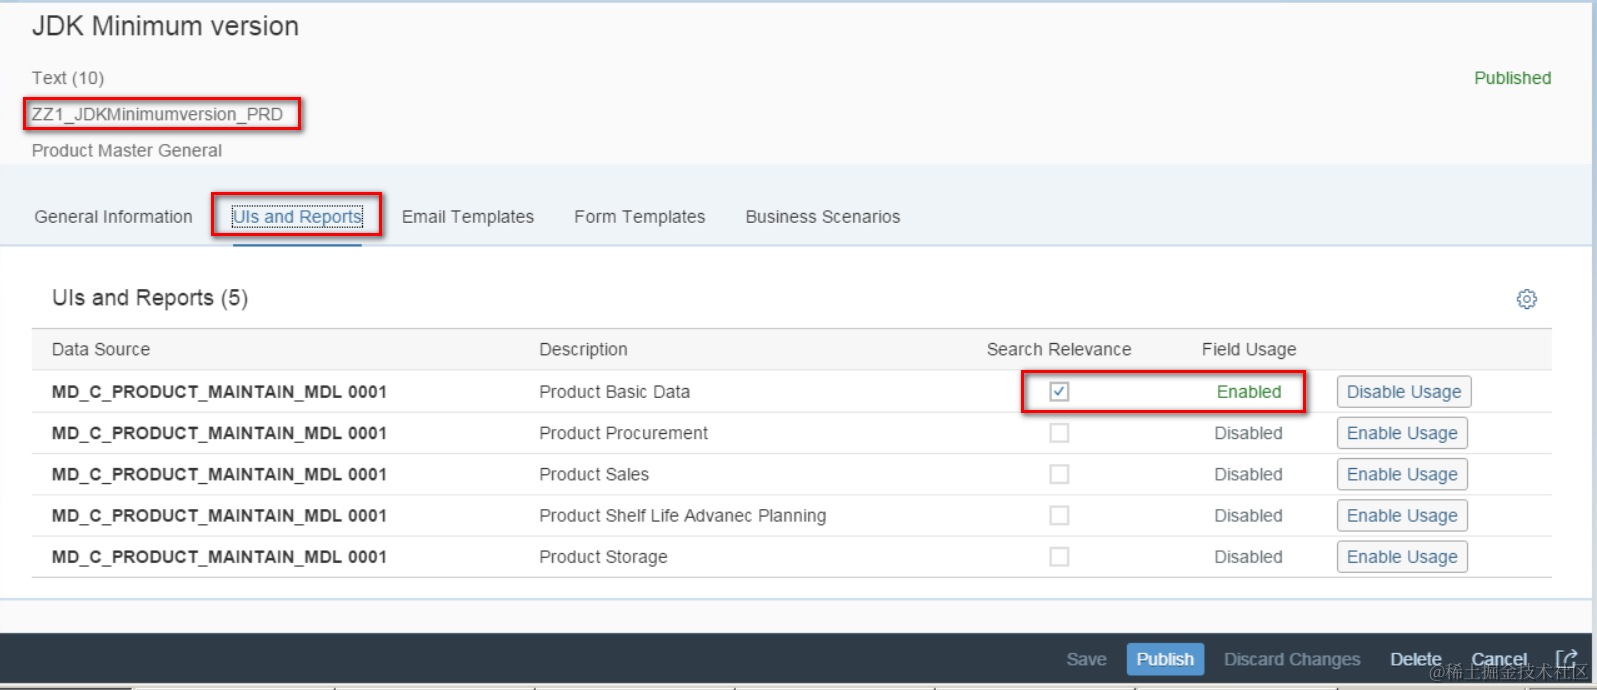Switch to General Information tab
The width and height of the screenshot is (1597, 690).
tap(113, 217)
